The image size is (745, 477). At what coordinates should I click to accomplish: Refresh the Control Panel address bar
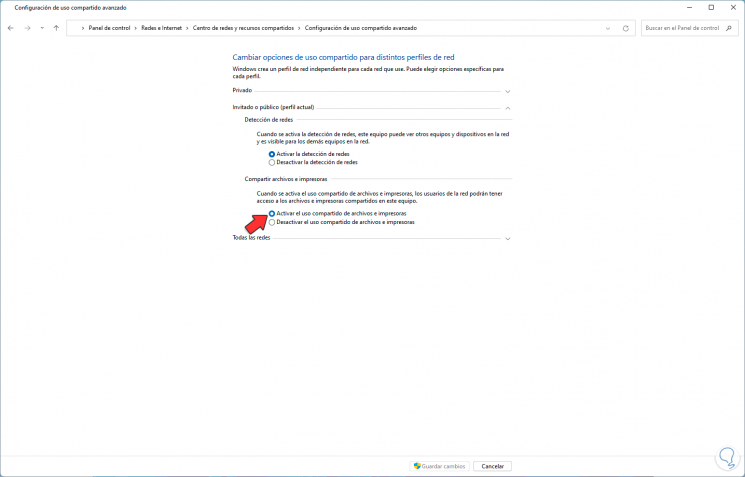(x=626, y=29)
